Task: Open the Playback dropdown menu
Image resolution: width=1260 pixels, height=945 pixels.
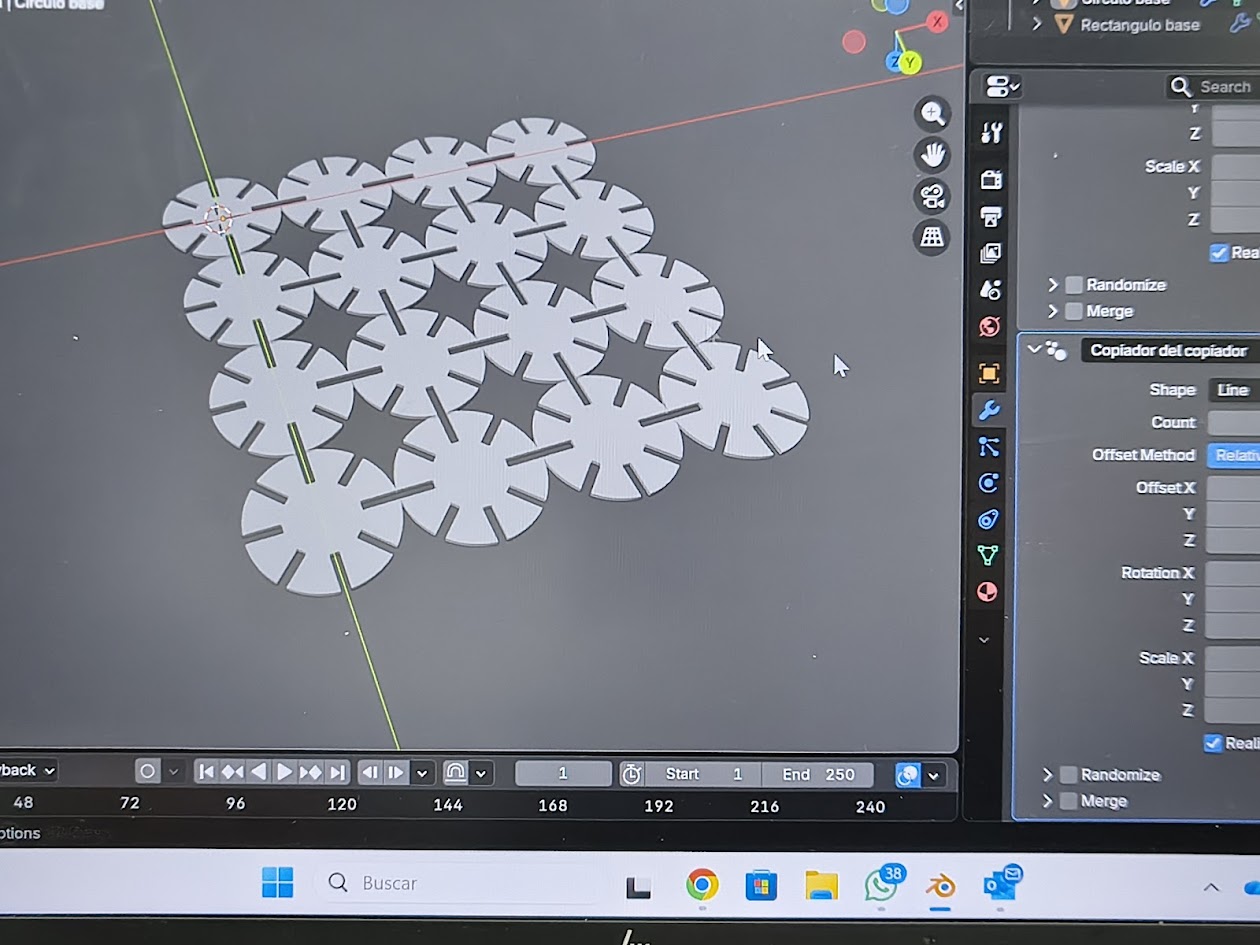Action: (27, 770)
